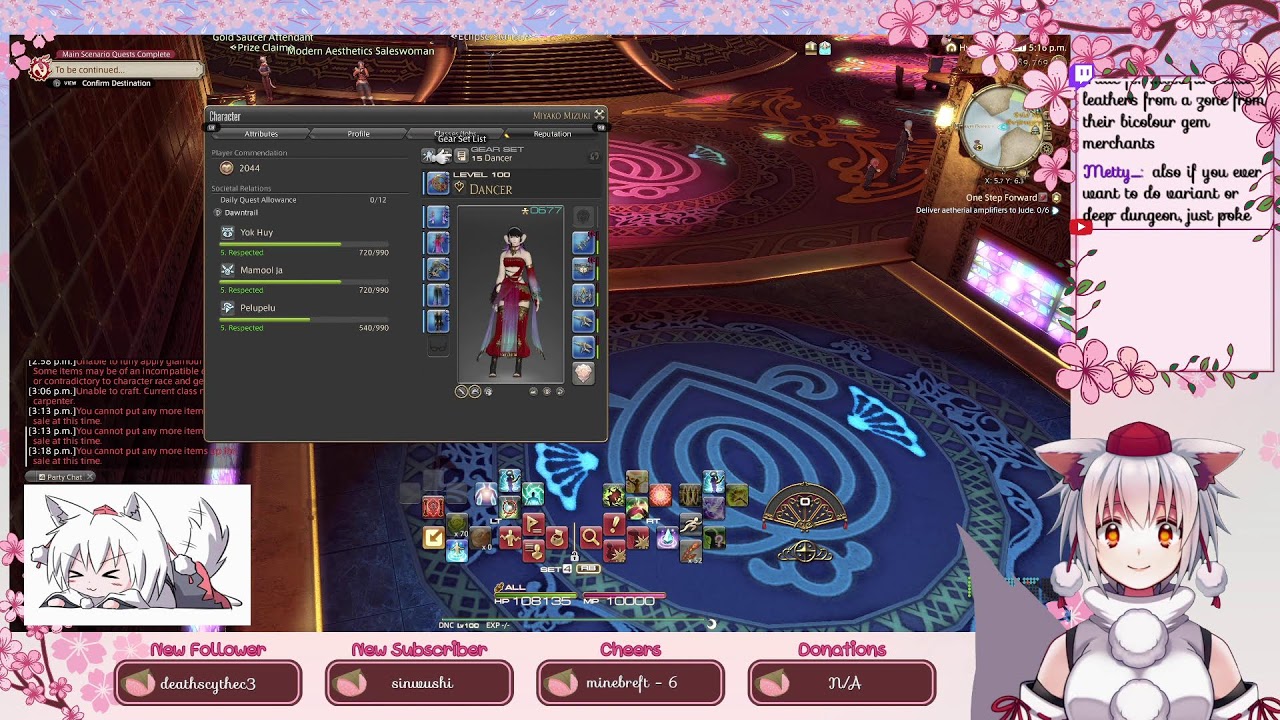This screenshot has height=720, width=1280.
Task: Toggle first character display option below model
Action: [461, 390]
